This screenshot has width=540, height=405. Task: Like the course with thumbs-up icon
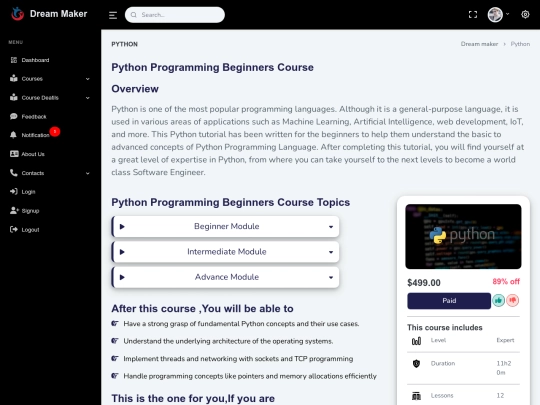[x=498, y=301]
